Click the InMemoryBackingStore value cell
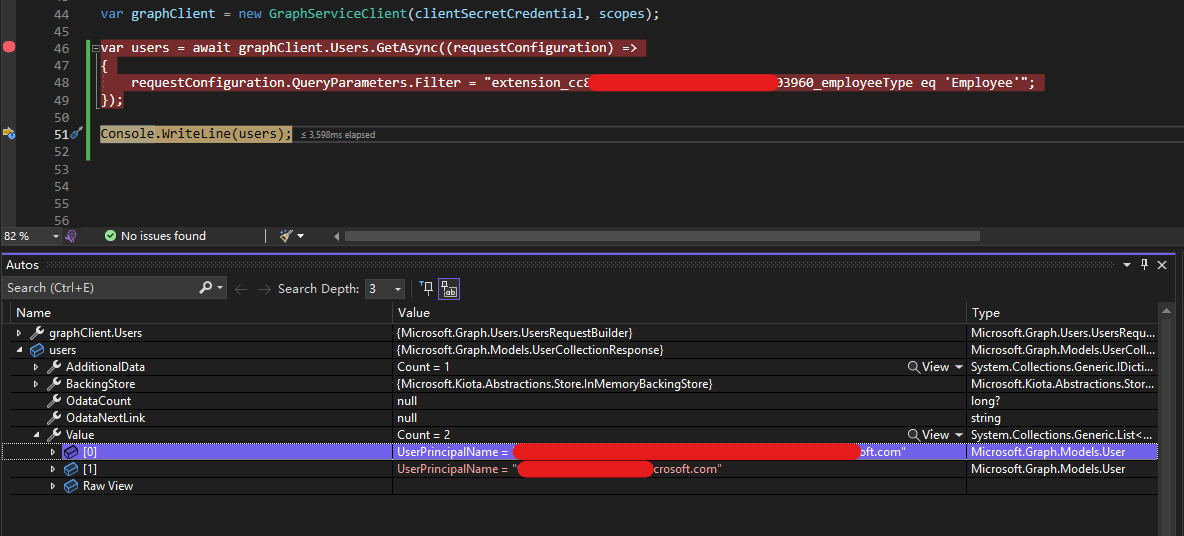 click(x=554, y=384)
